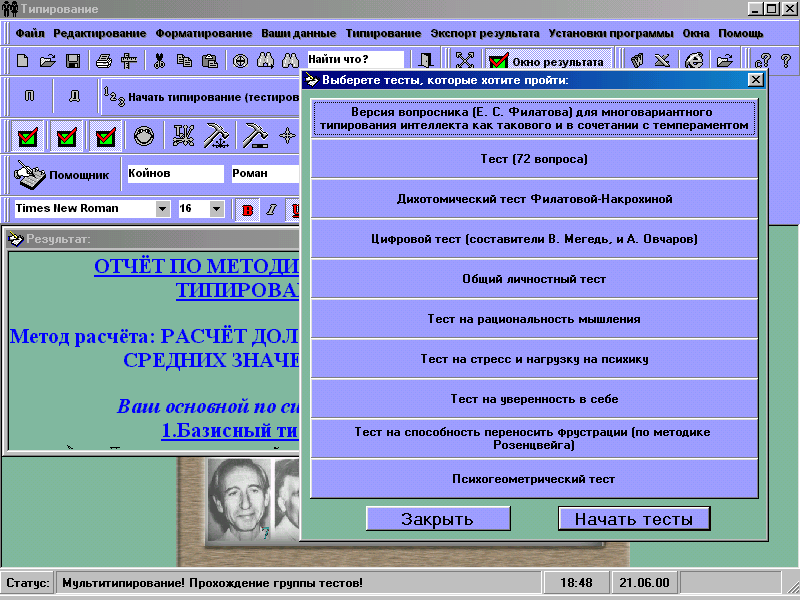
Task: Select the Rosenzweig frustration test
Action: pyautogui.click(x=534, y=438)
